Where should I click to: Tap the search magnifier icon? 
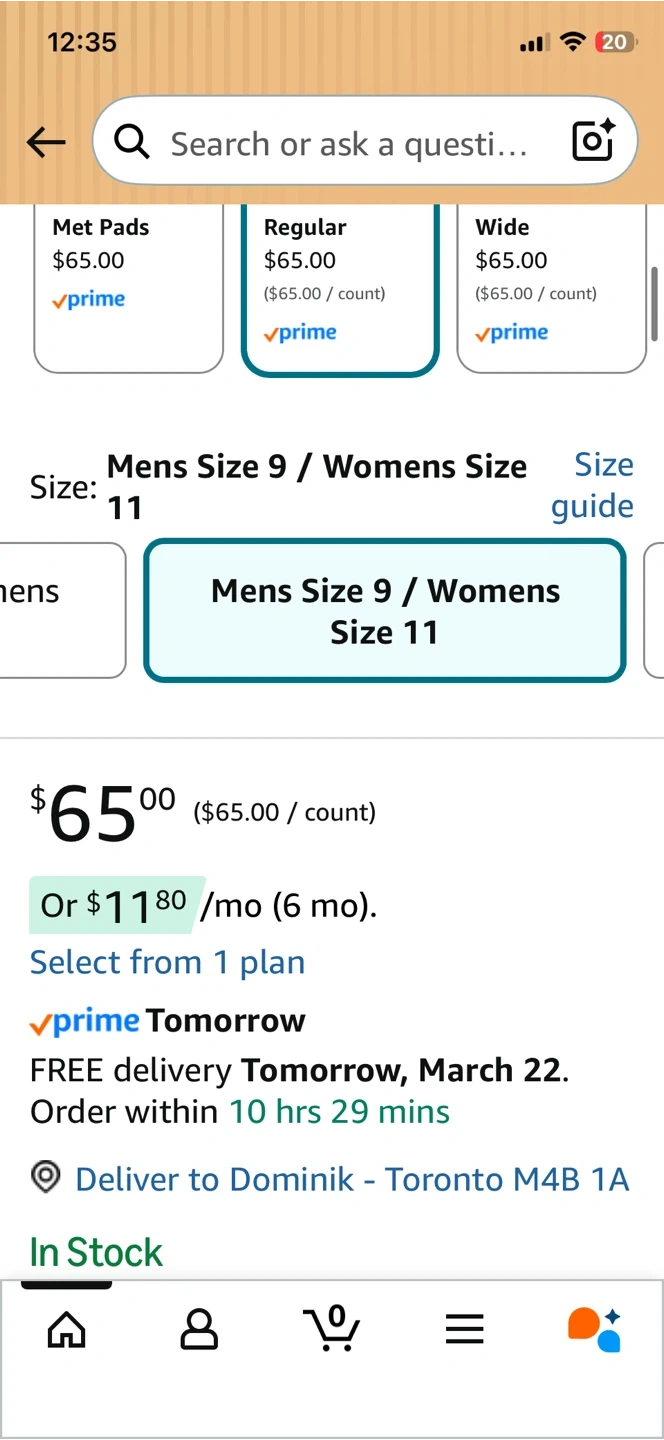click(x=132, y=143)
